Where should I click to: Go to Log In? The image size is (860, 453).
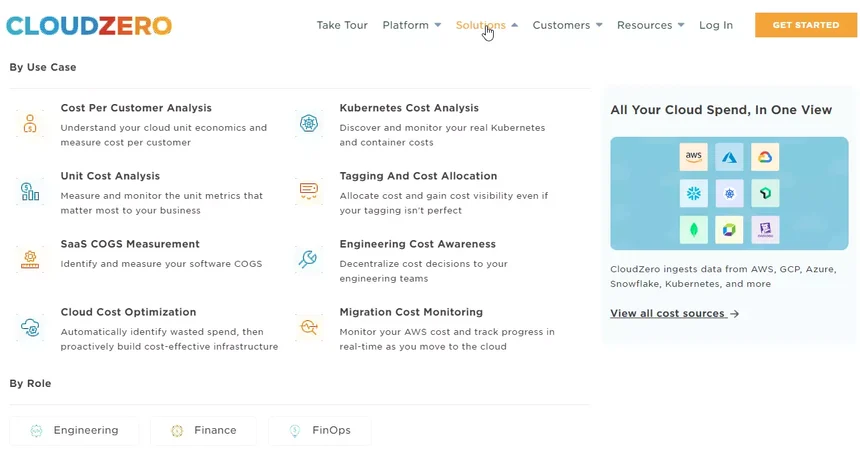pyautogui.click(x=716, y=25)
